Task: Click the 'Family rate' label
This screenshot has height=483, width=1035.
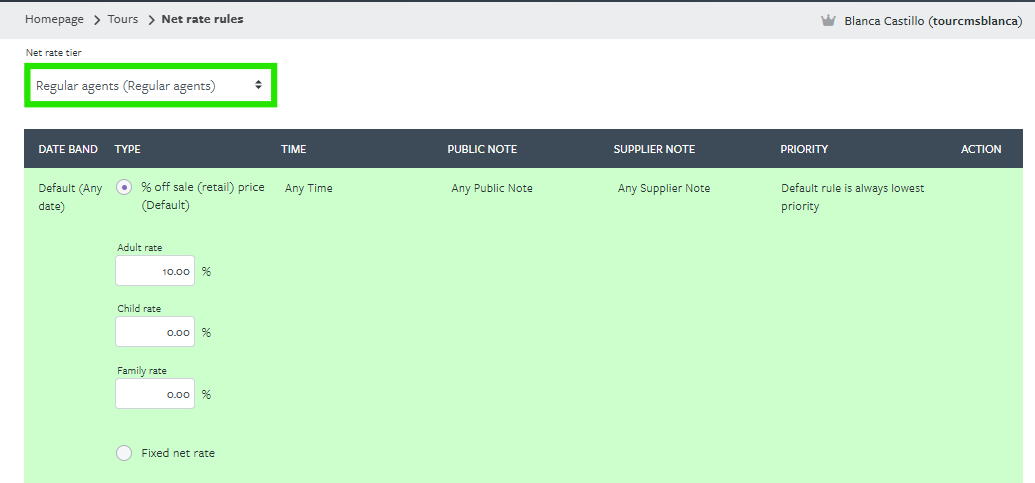Action: 142,371
